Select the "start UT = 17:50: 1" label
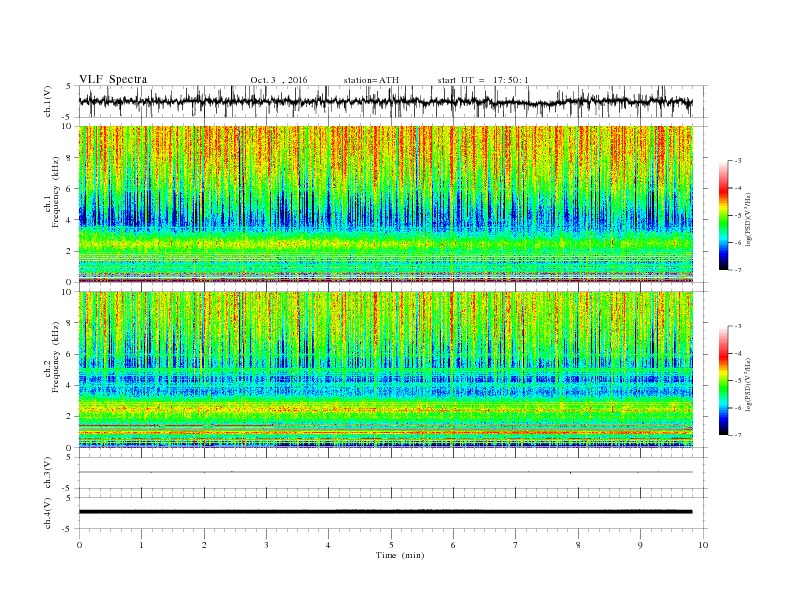Screen dimensions: 792x612 pos(483,80)
